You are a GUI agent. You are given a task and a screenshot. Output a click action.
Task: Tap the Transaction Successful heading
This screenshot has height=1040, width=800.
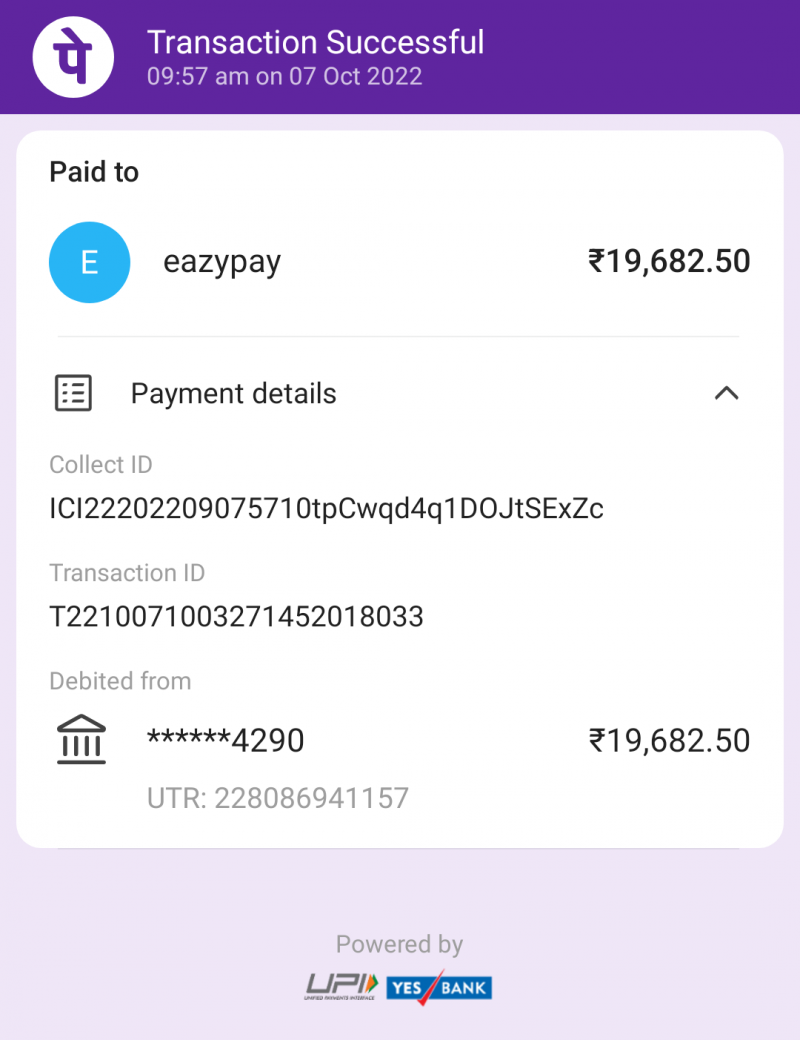click(x=315, y=42)
